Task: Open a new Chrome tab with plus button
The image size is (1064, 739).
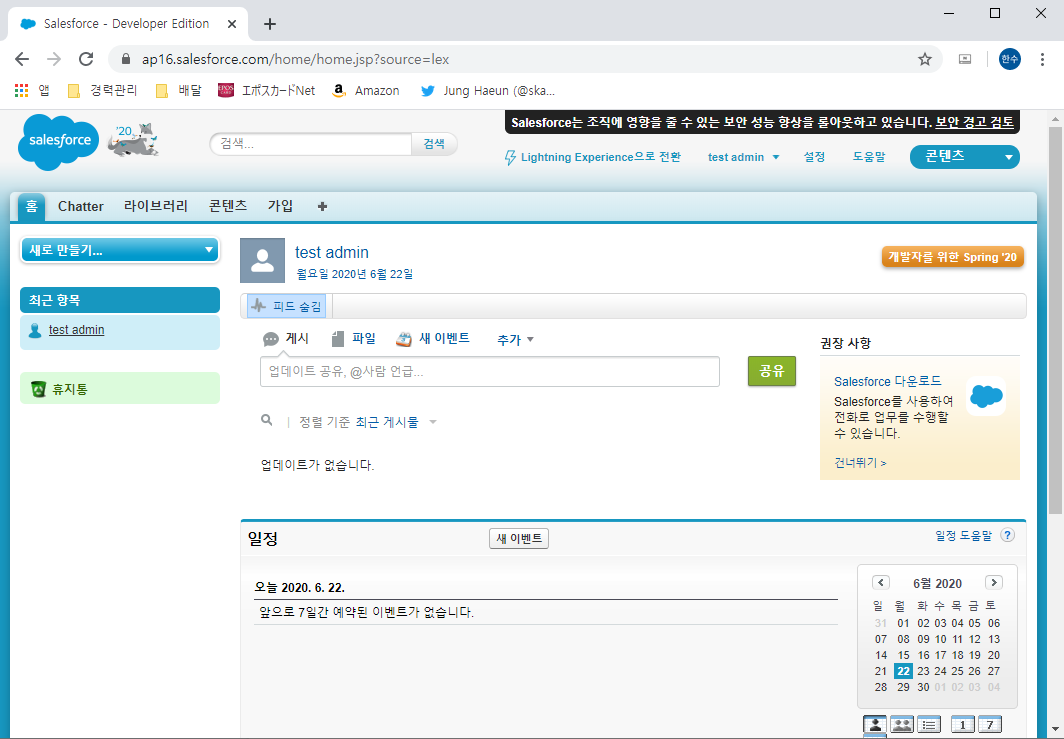Action: [269, 24]
